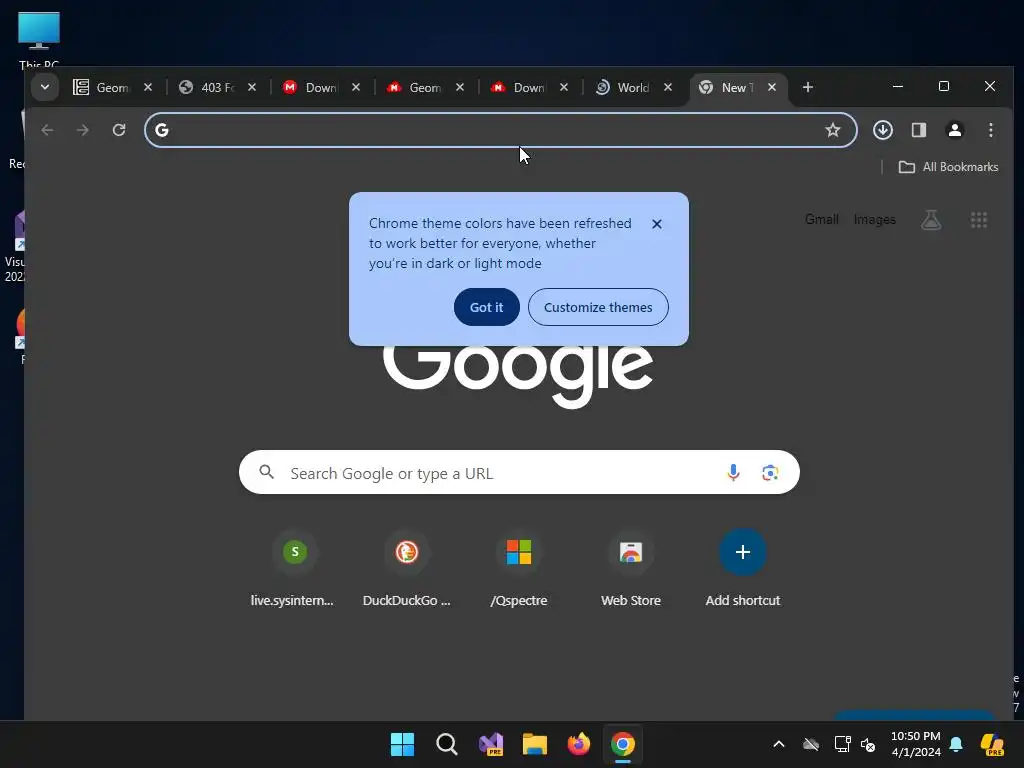Bookmark this tab with the star icon

point(833,130)
